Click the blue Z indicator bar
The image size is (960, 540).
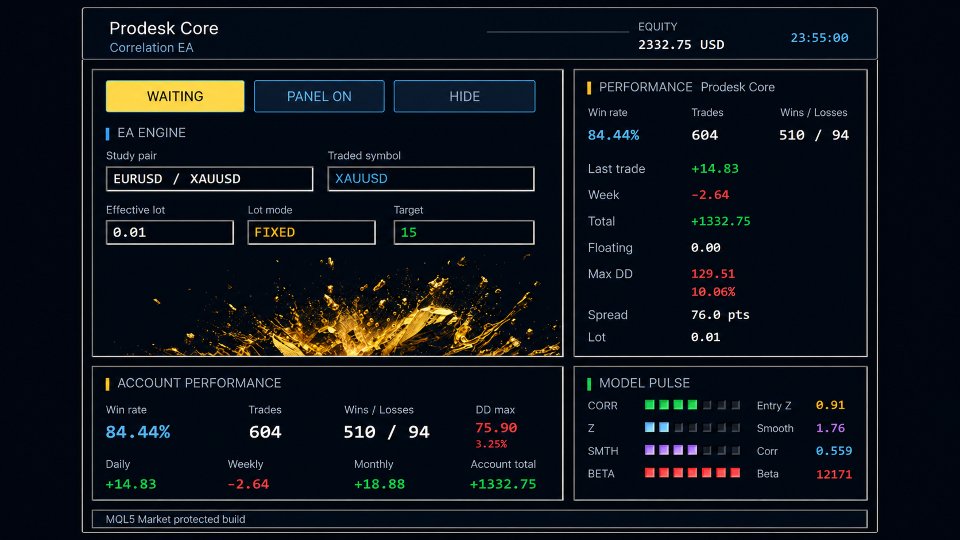[692, 427]
